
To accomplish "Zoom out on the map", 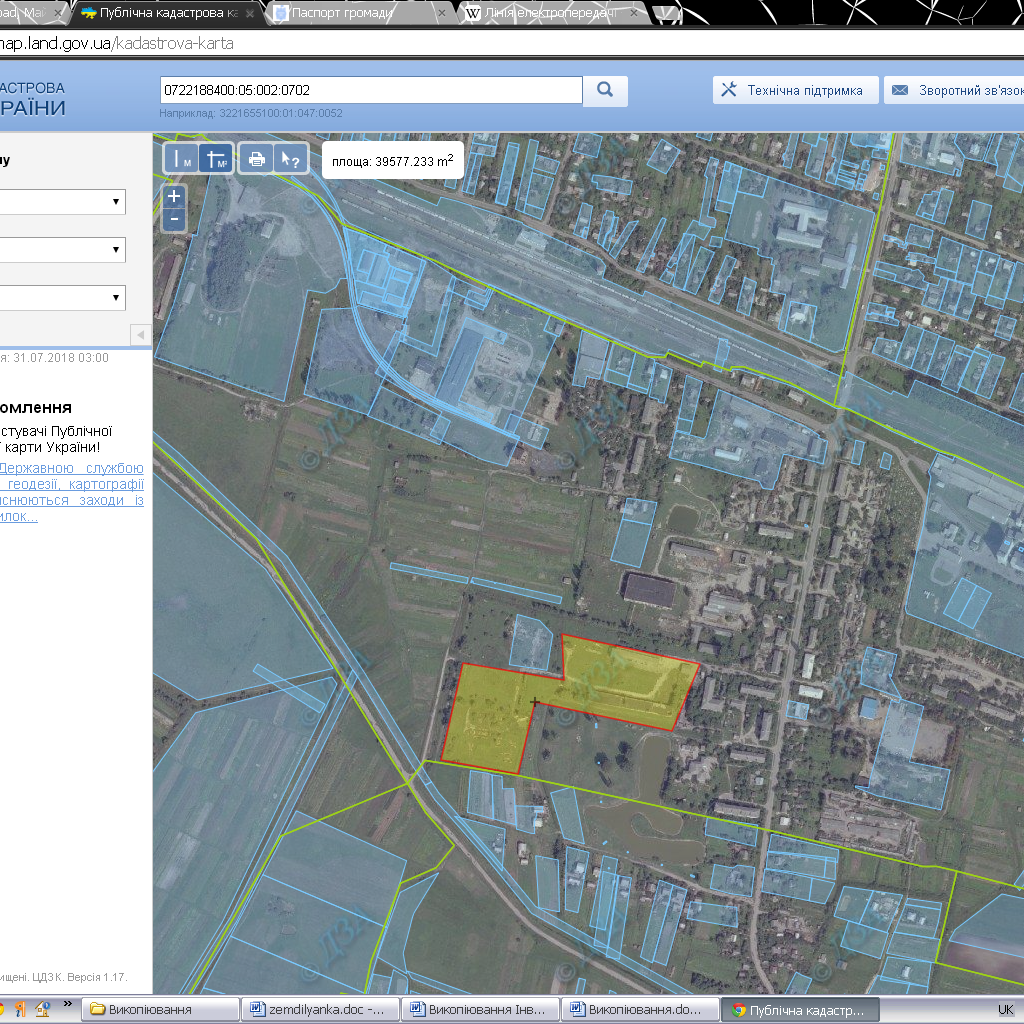I will pos(174,219).
